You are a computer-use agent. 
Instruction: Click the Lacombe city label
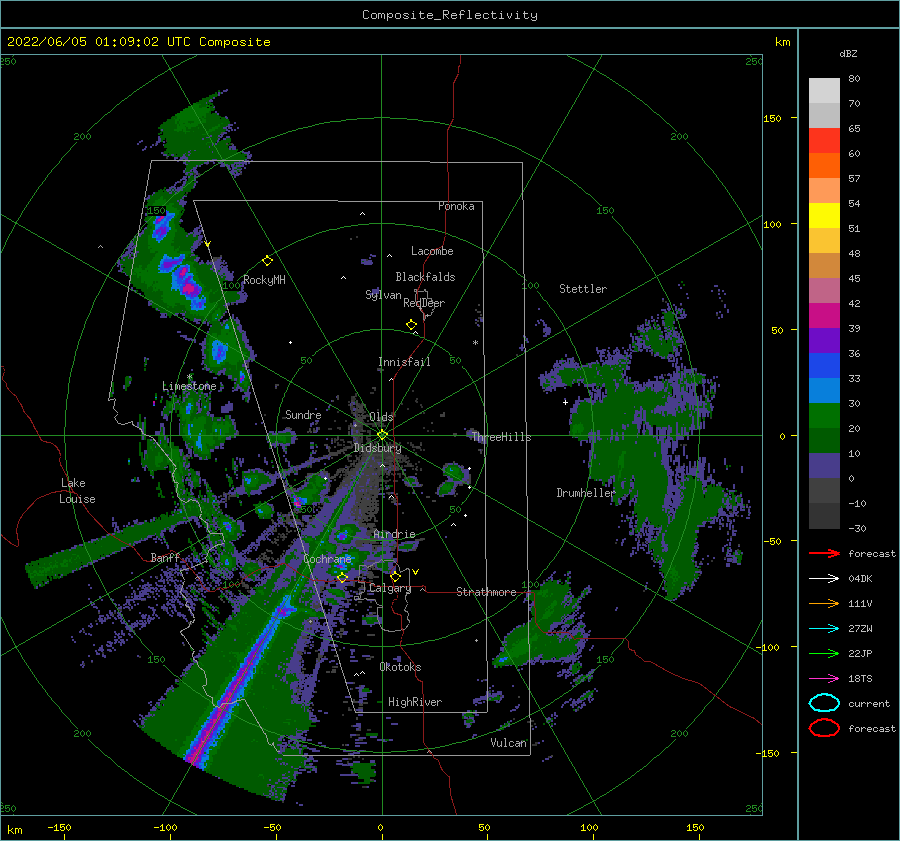click(432, 251)
